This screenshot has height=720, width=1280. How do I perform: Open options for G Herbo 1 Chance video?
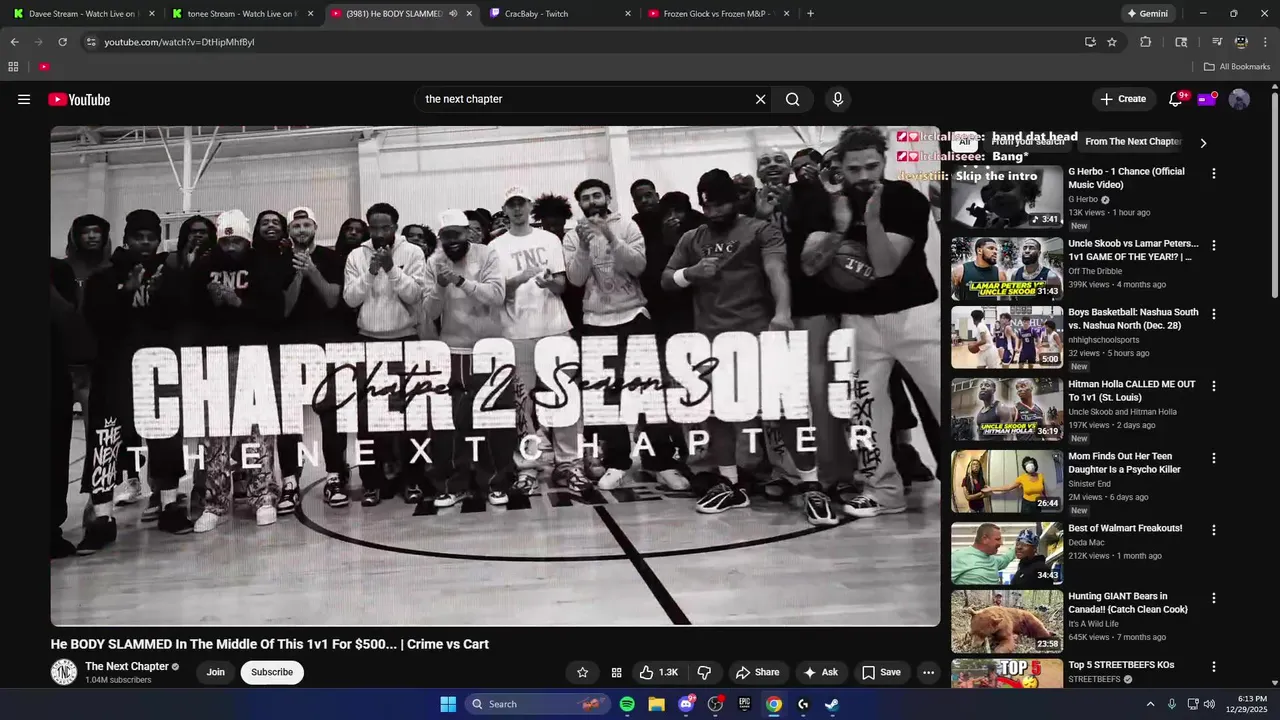(1214, 173)
